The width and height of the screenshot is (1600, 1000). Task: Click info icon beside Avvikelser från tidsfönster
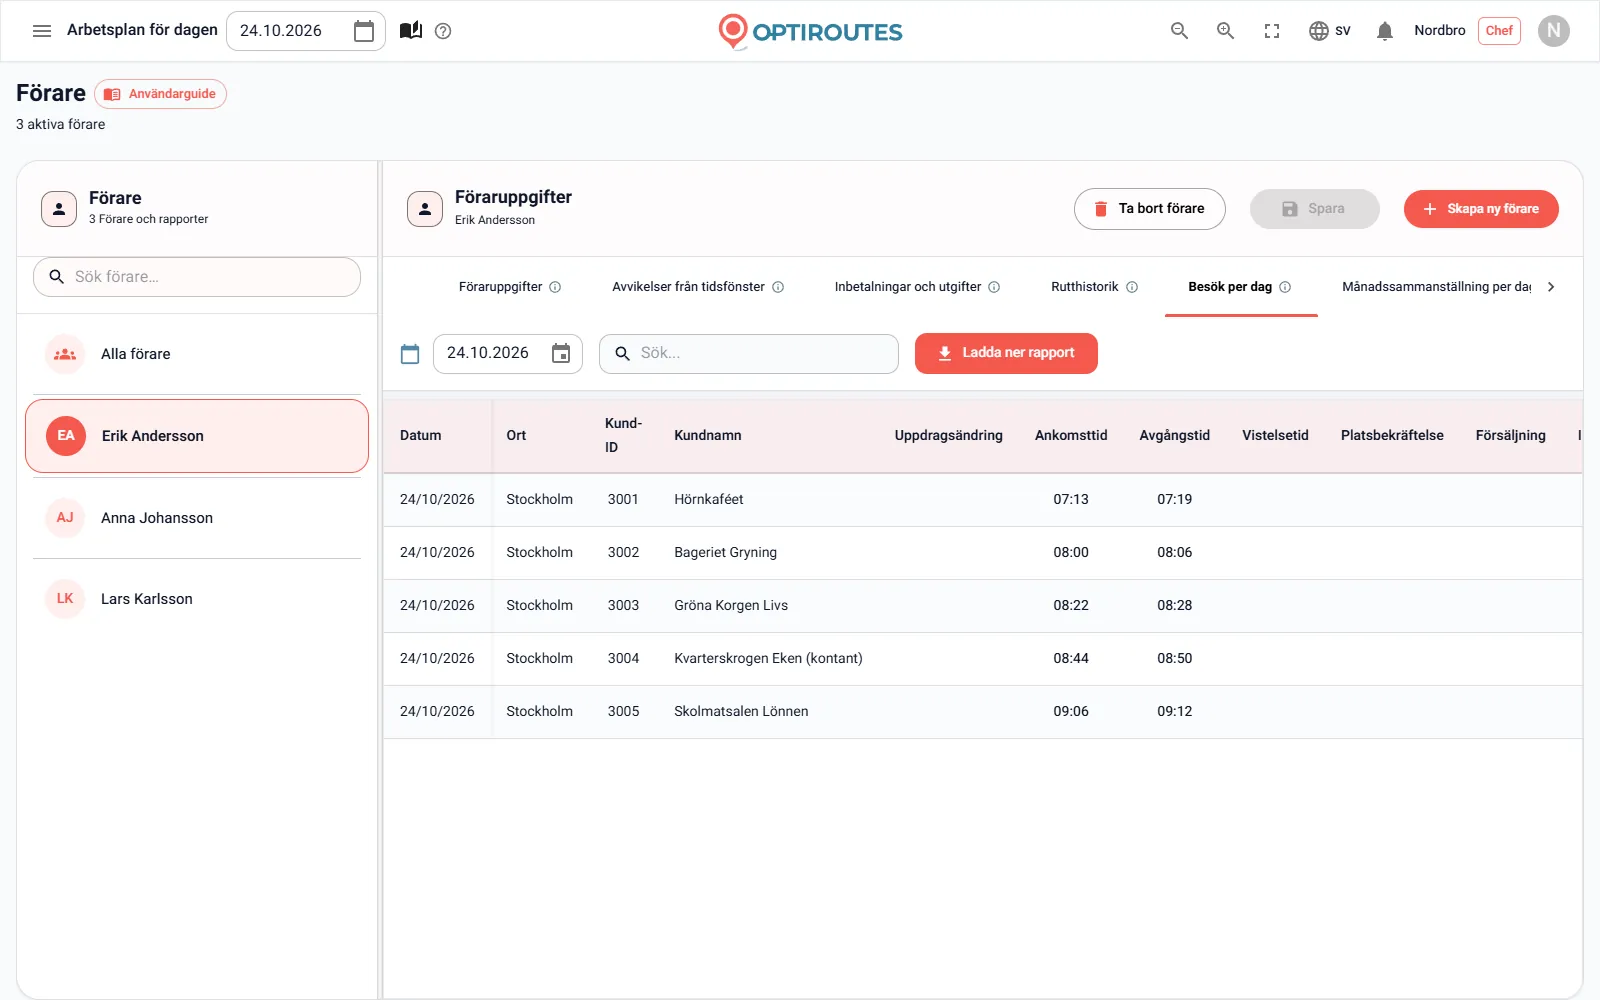[x=778, y=287]
